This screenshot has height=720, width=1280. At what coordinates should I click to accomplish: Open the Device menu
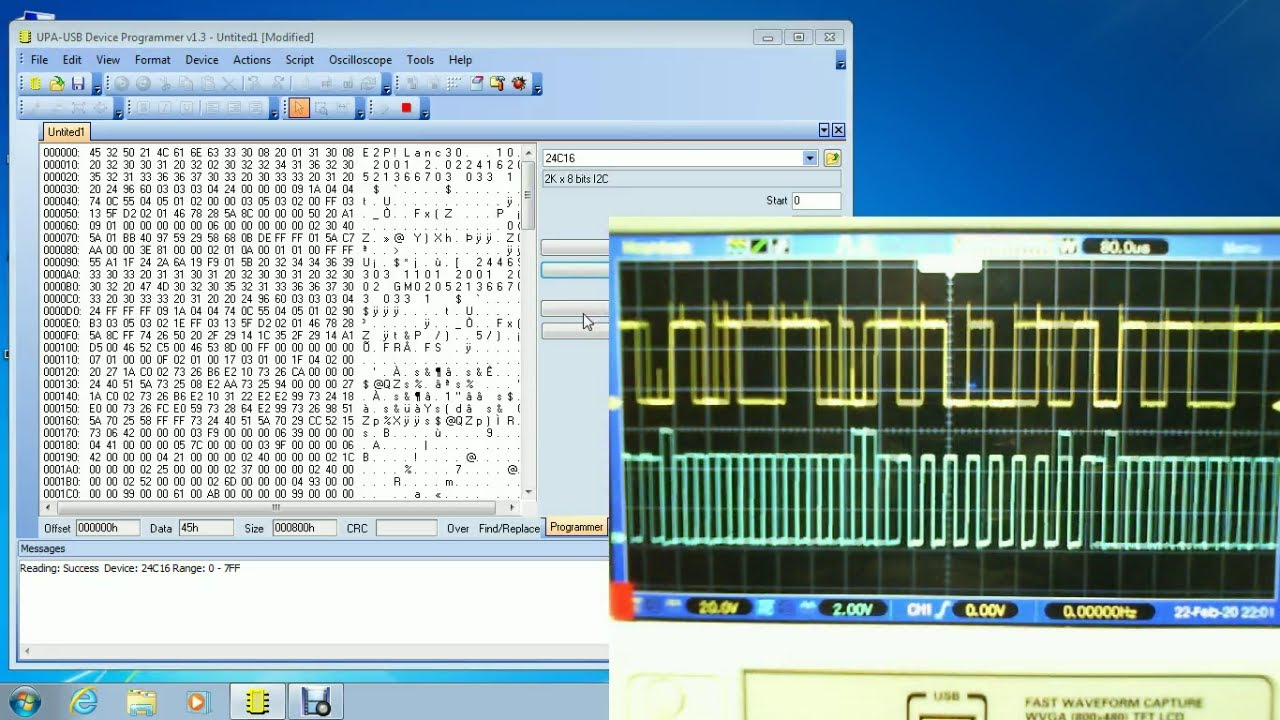click(x=202, y=60)
